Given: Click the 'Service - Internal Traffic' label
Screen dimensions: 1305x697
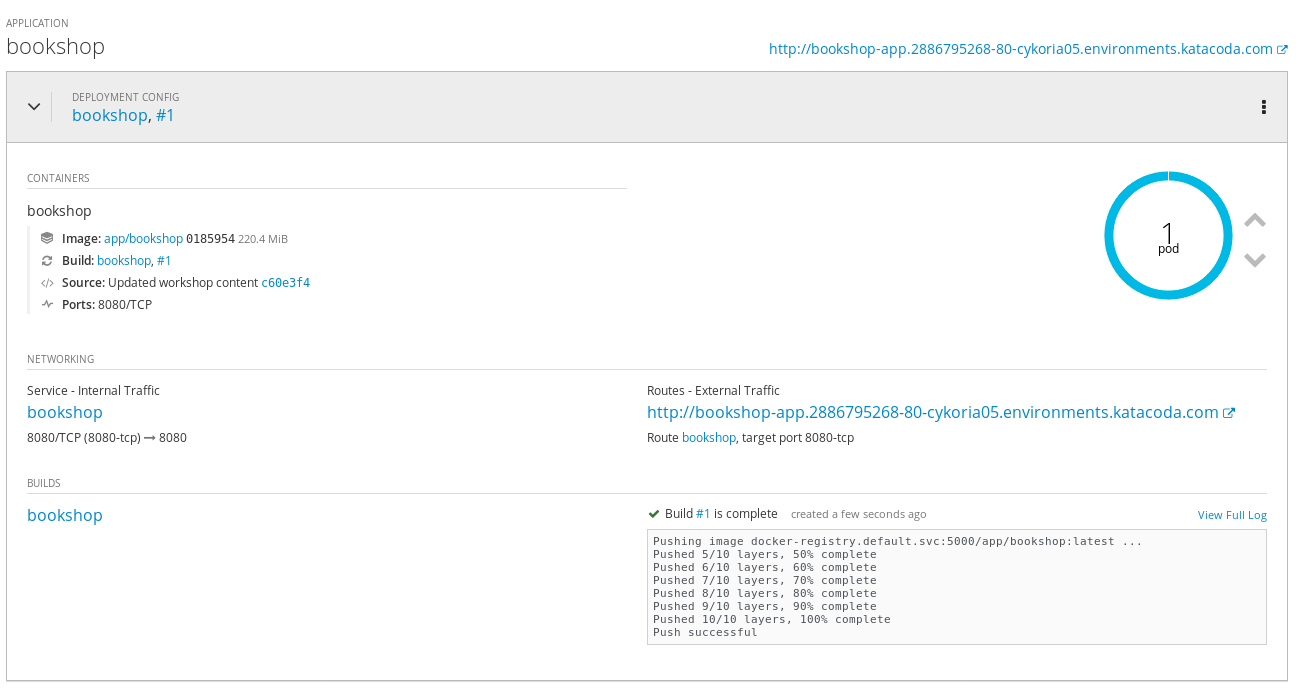Looking at the screenshot, I should (93, 391).
